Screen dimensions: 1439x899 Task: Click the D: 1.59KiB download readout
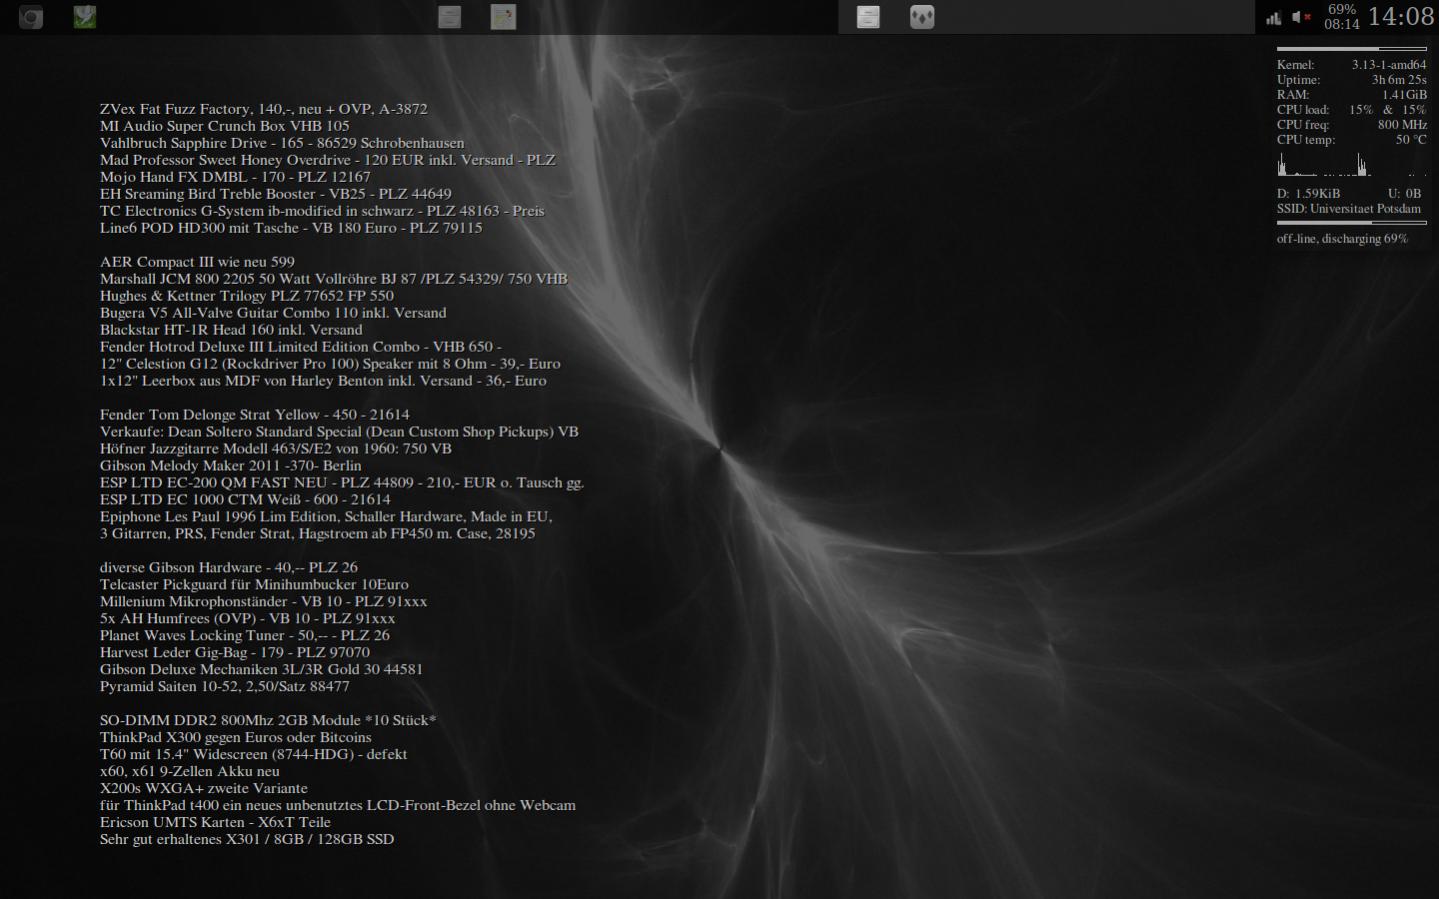[1308, 194]
